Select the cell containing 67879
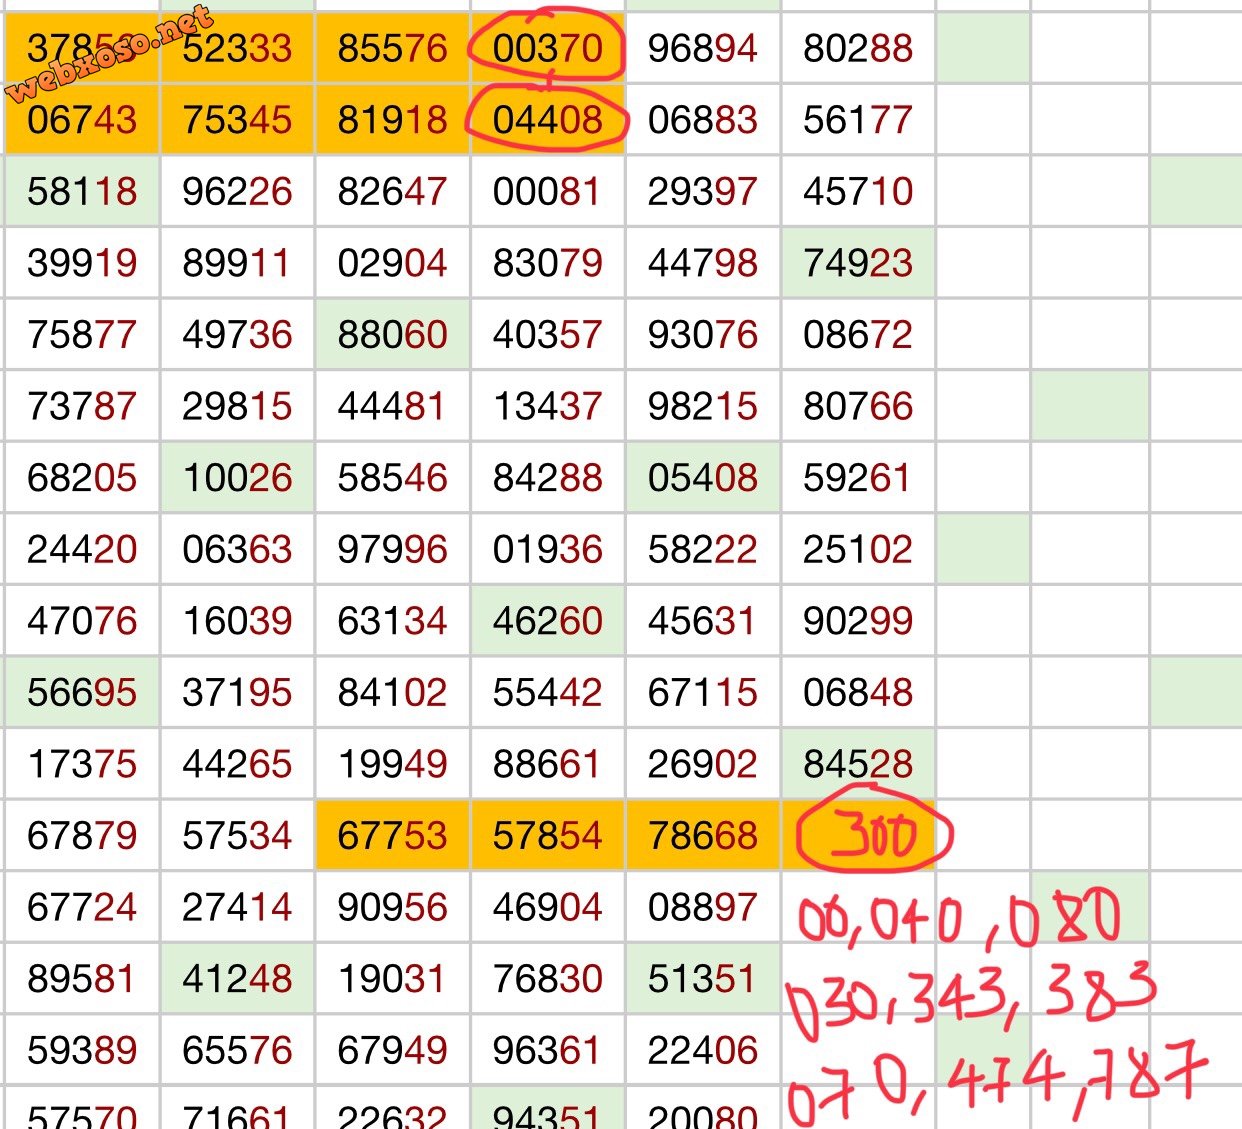 (x=82, y=835)
